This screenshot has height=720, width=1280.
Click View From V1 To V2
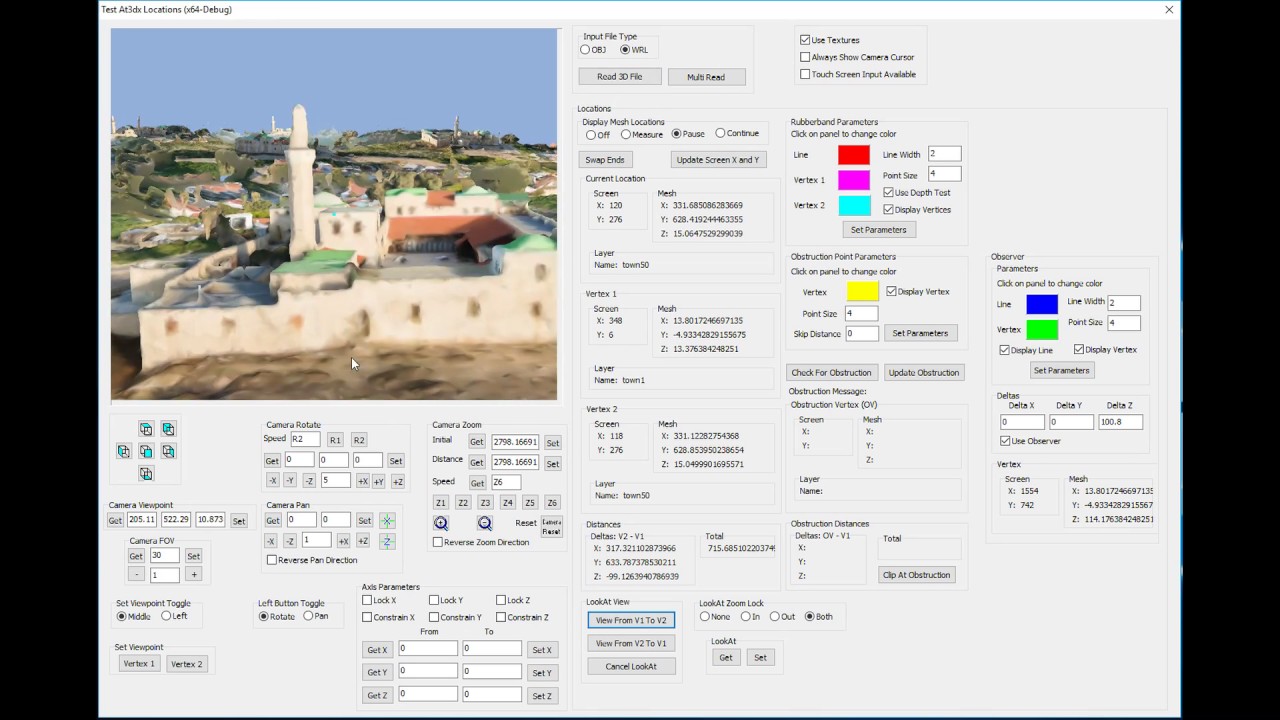pyautogui.click(x=631, y=620)
